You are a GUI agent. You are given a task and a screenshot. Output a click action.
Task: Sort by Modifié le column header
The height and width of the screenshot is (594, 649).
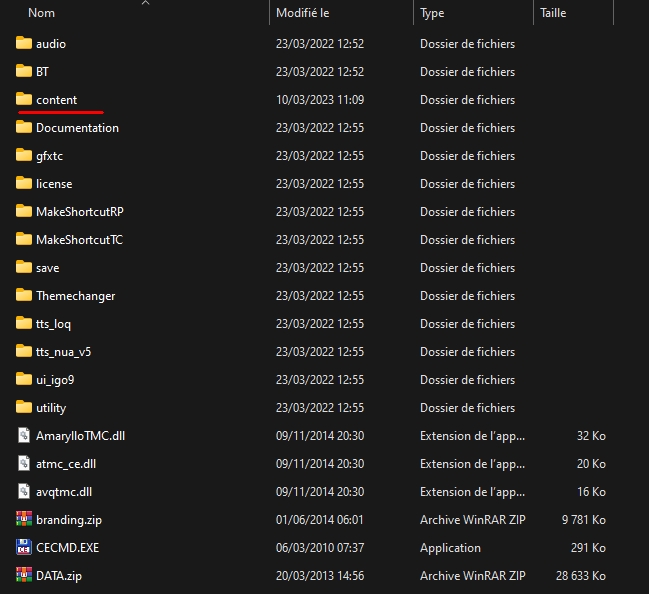(304, 13)
